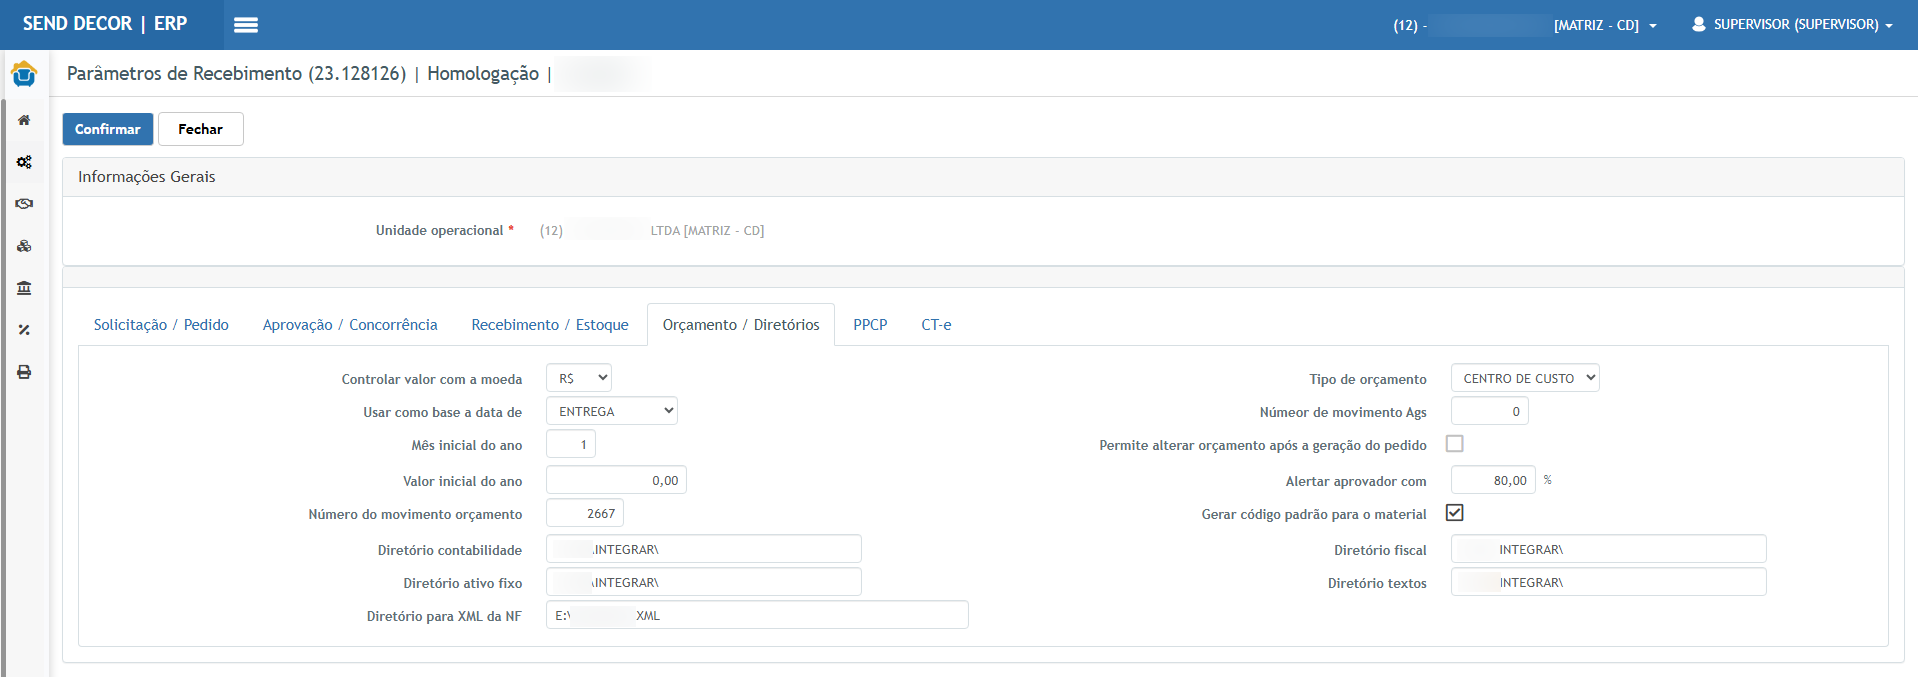Click the printer icon in the sidebar

[x=24, y=372]
